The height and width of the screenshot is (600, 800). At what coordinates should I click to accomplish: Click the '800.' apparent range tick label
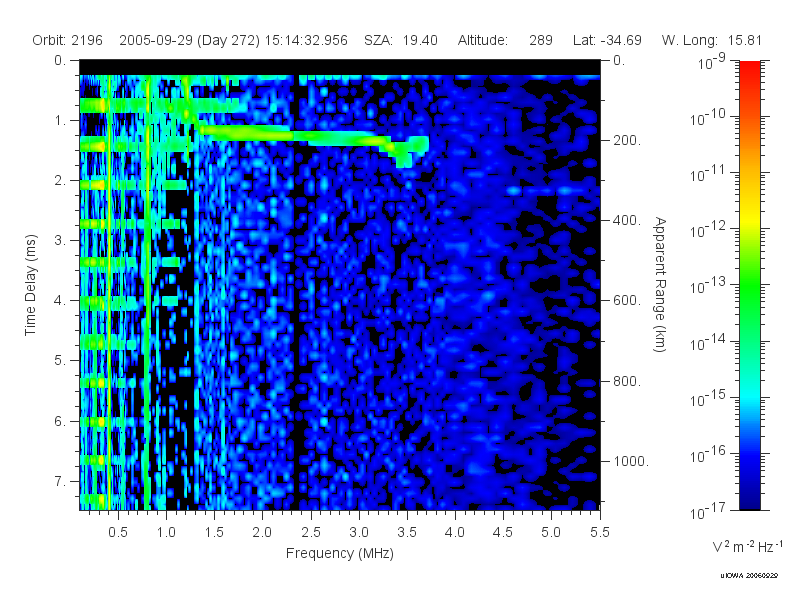[627, 381]
